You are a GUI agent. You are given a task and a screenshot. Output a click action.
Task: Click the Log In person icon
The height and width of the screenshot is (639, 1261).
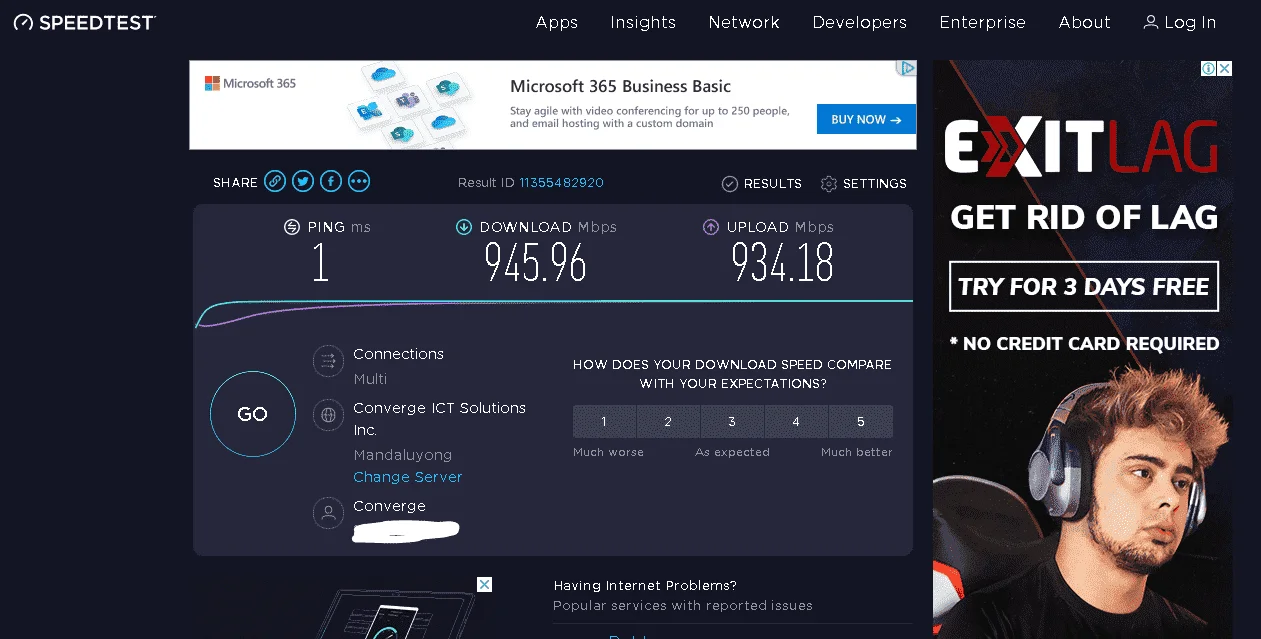[x=1151, y=22]
